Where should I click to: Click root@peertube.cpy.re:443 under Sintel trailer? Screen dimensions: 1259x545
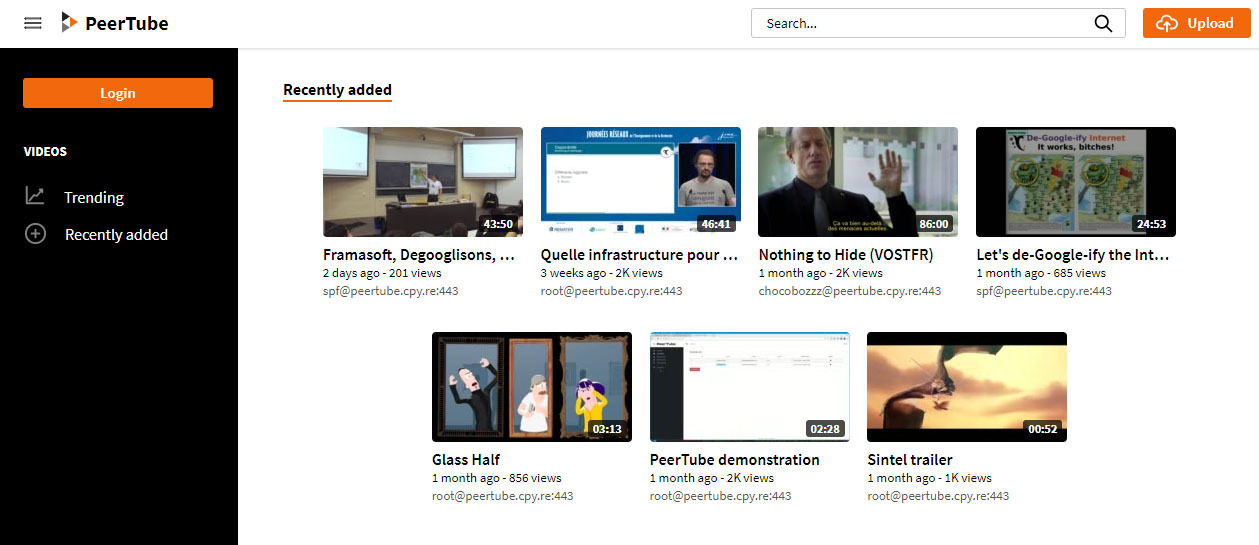pyautogui.click(x=938, y=496)
